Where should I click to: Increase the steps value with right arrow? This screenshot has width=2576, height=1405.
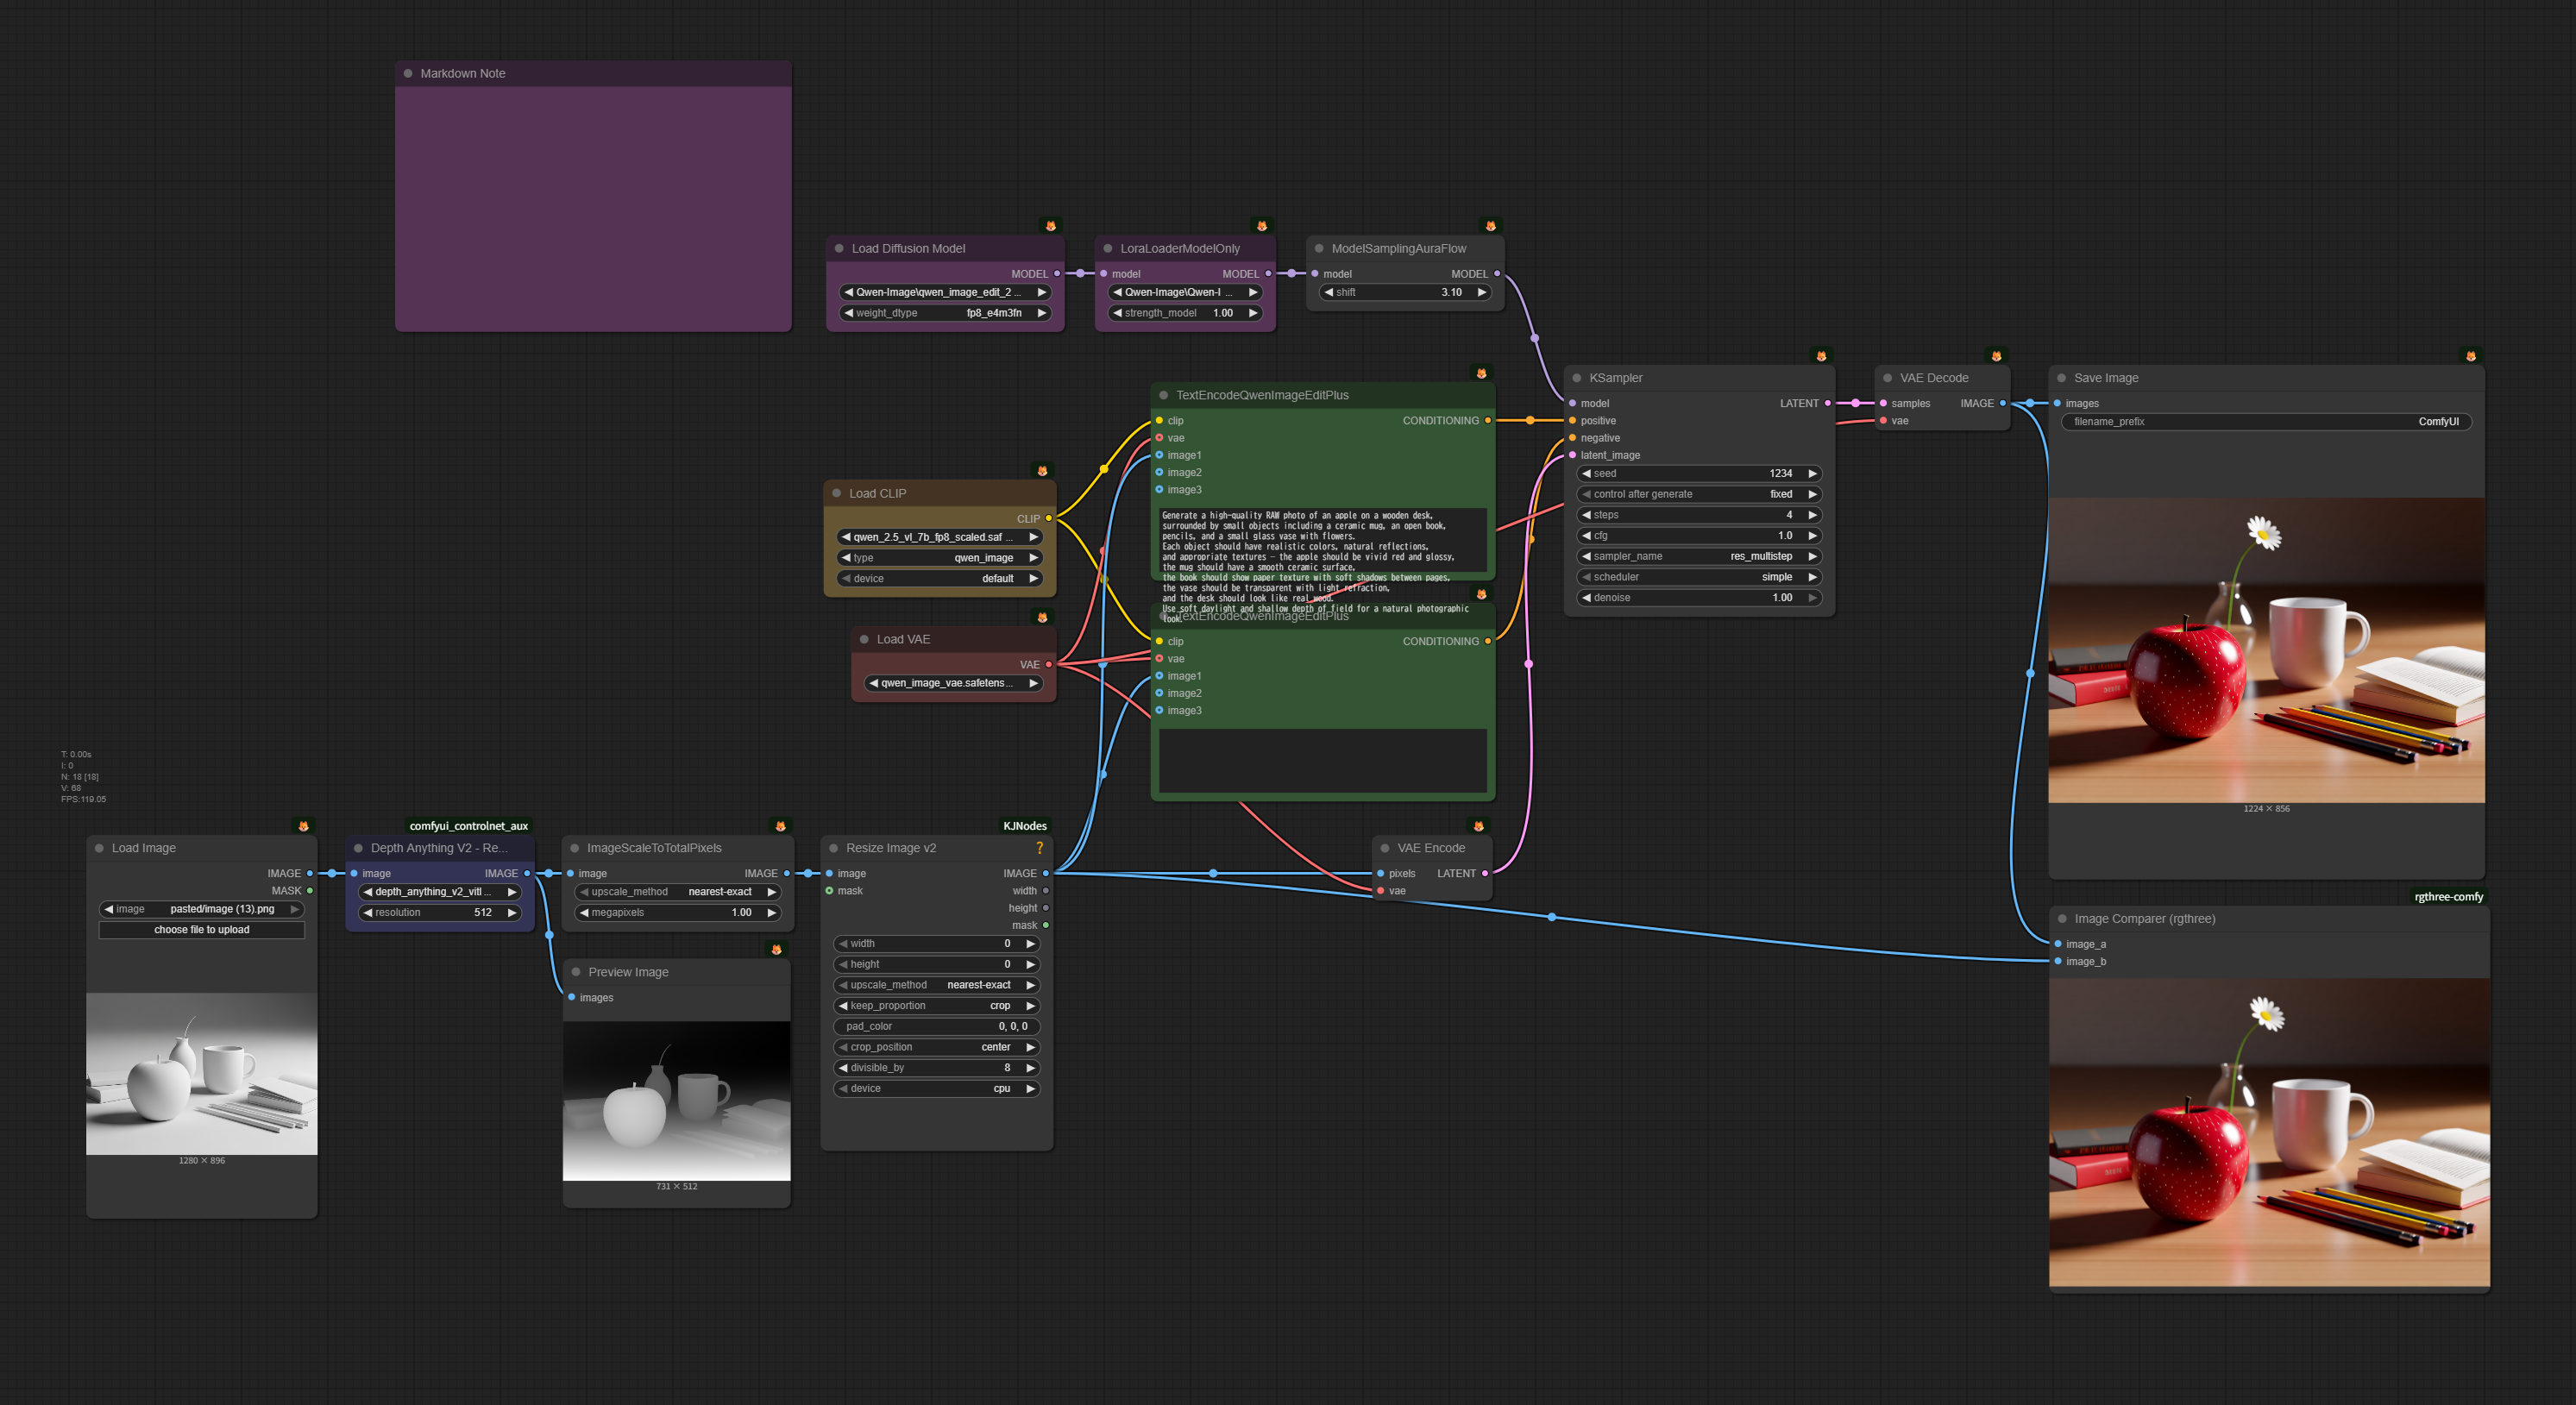click(1812, 515)
